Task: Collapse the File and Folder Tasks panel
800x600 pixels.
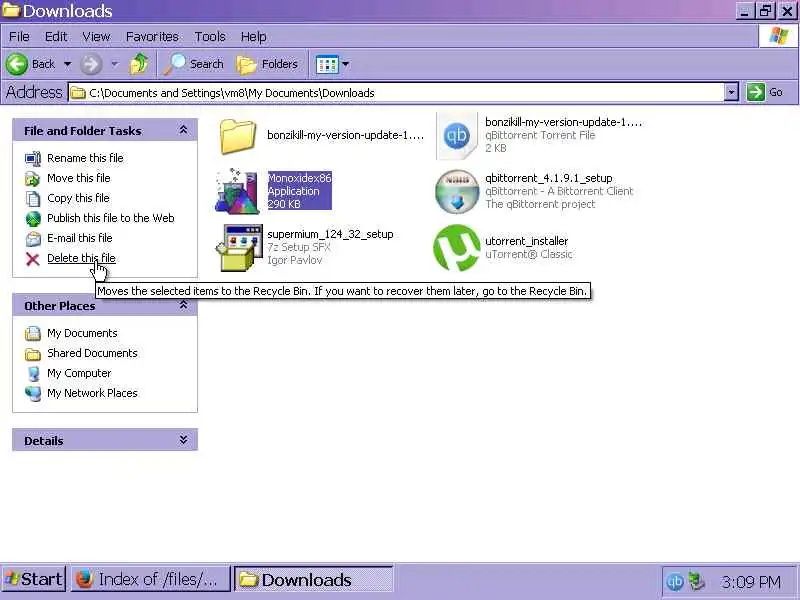Action: [x=183, y=131]
